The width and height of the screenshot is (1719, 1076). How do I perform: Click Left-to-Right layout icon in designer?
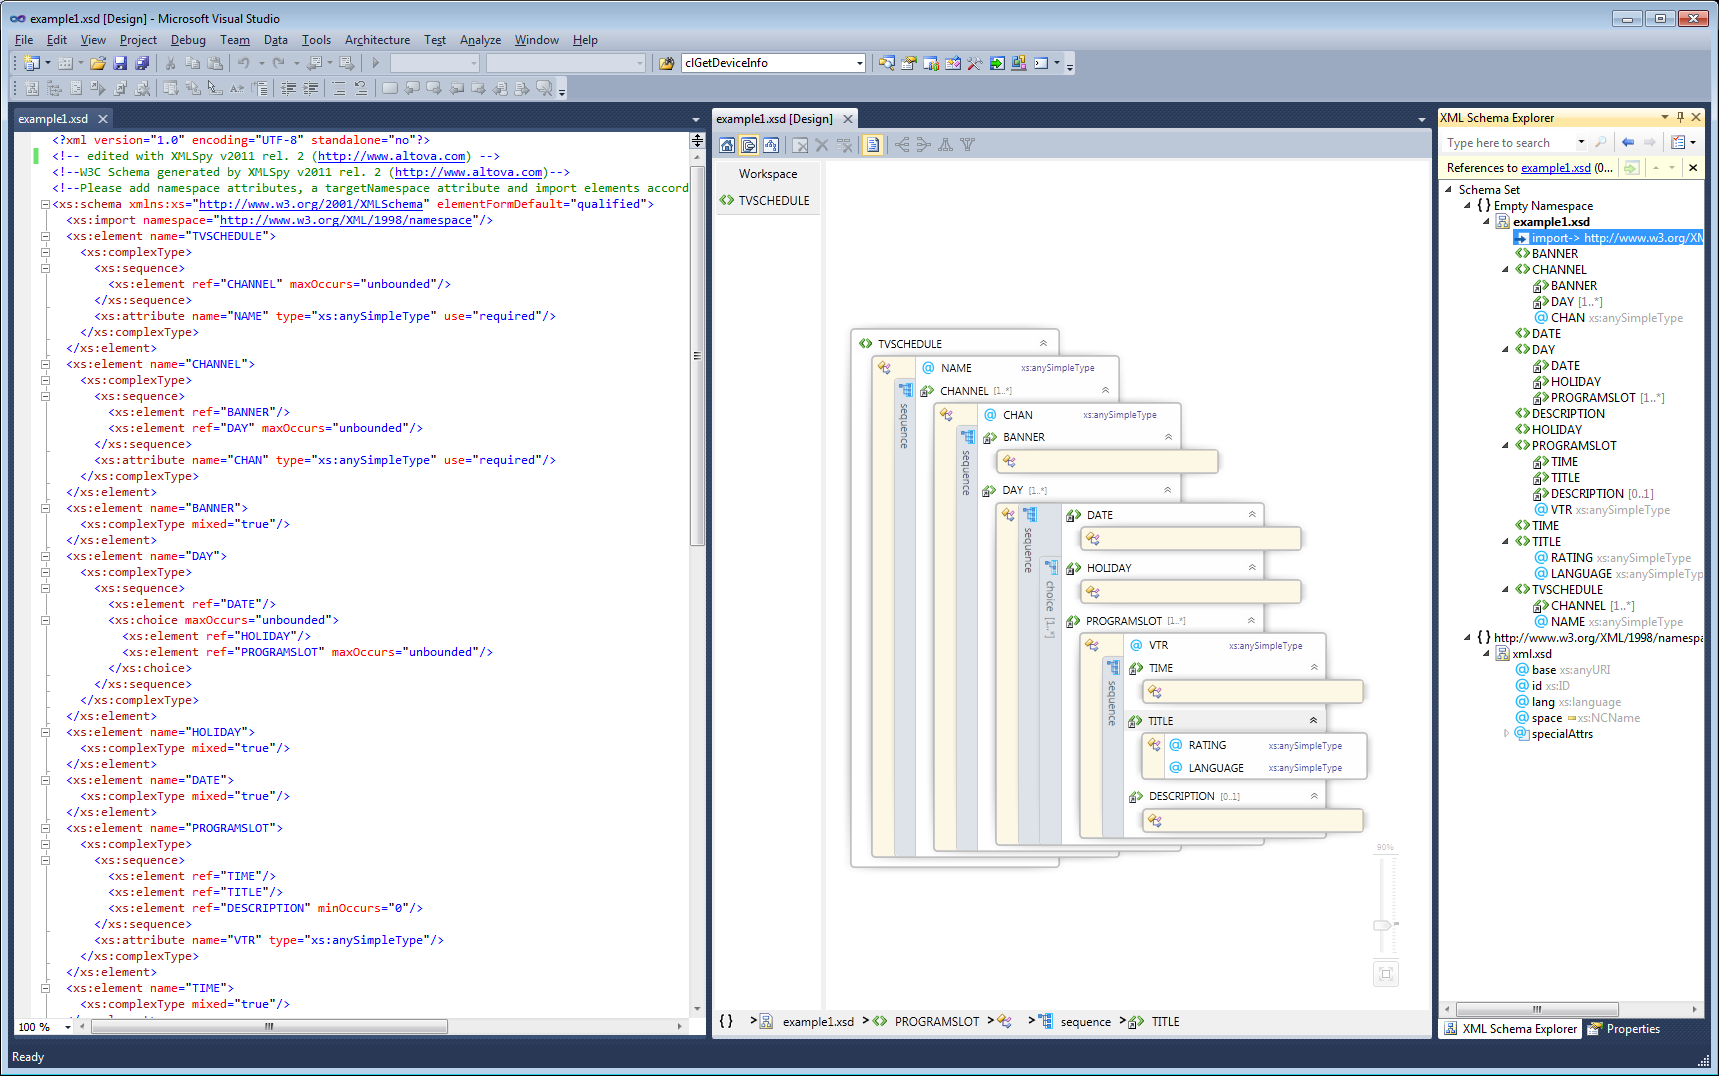(x=902, y=145)
